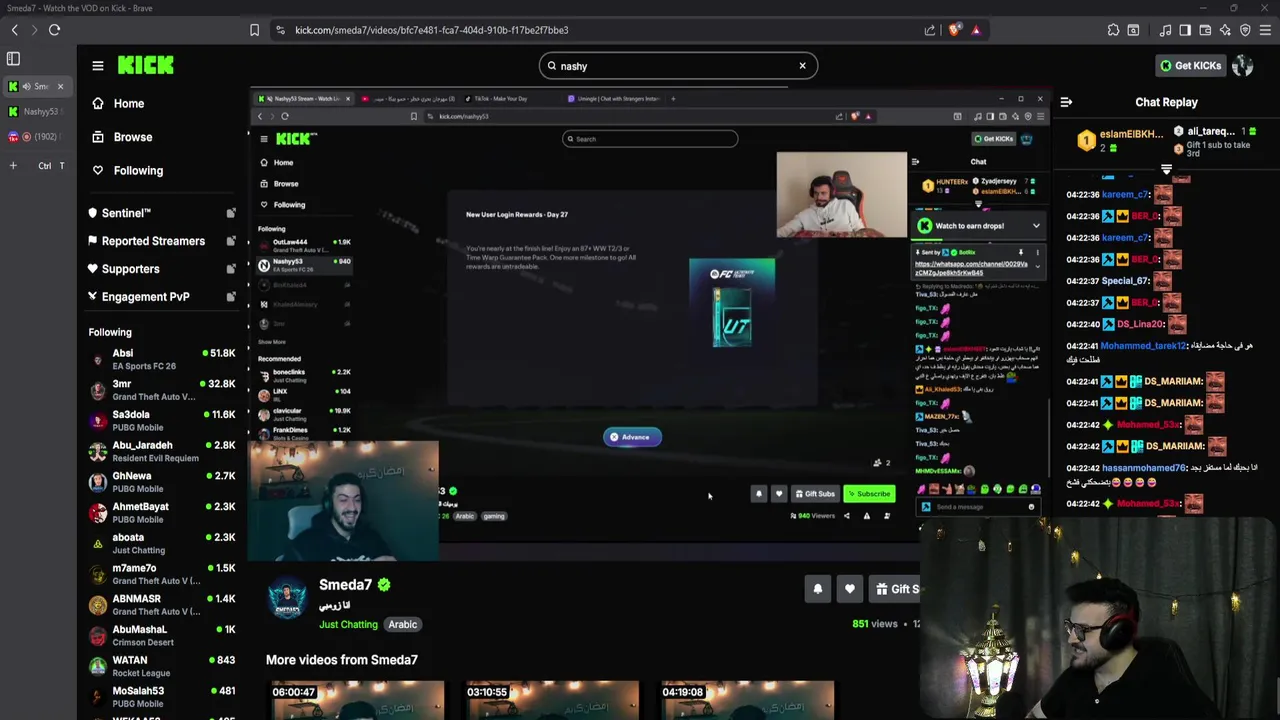Open the 04:19:08 video thumbnail
Screen dimensions: 1280x720
coord(746,700)
